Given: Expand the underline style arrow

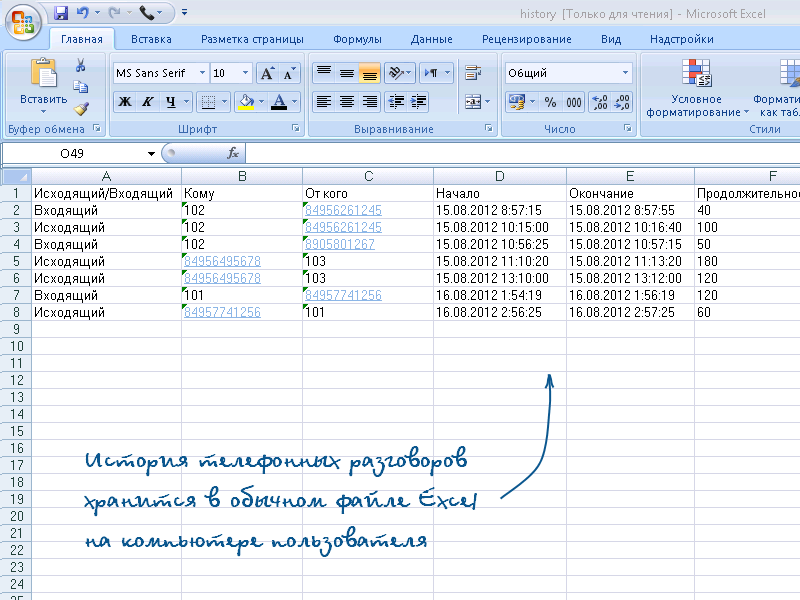Looking at the screenshot, I should 187,102.
